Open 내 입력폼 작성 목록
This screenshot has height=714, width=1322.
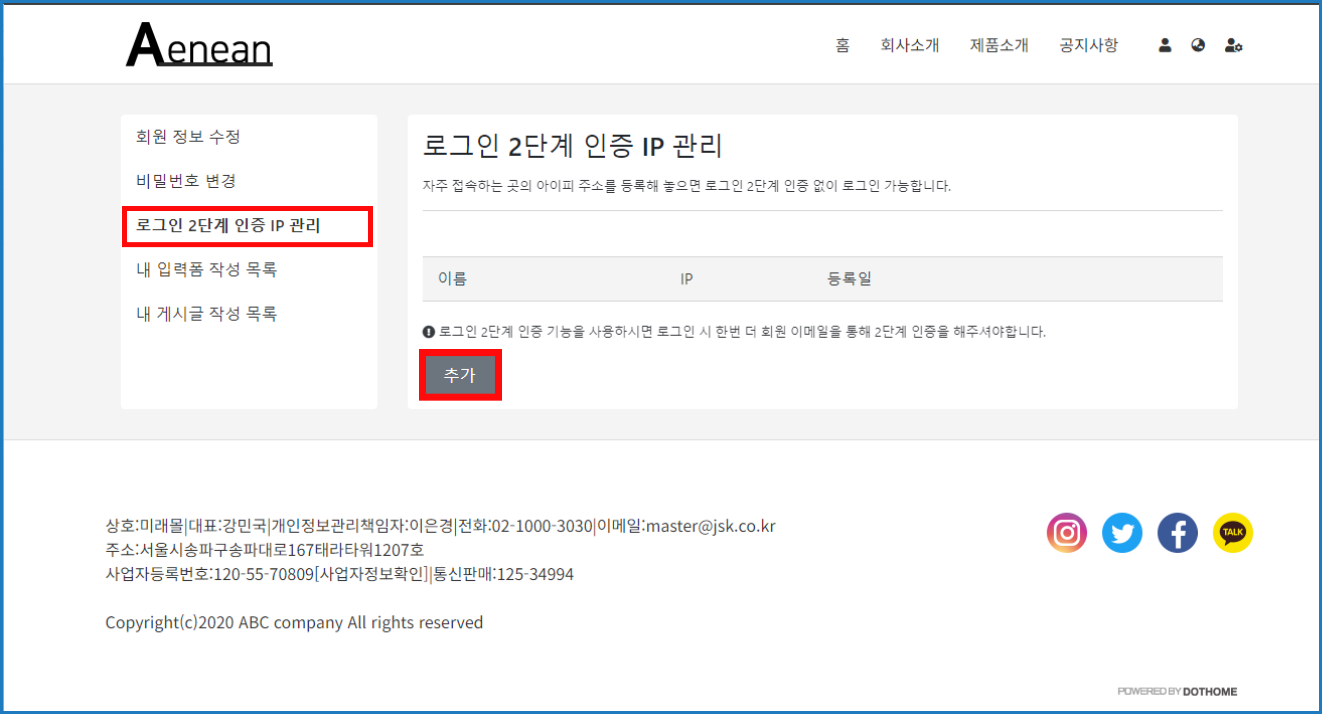pos(206,270)
